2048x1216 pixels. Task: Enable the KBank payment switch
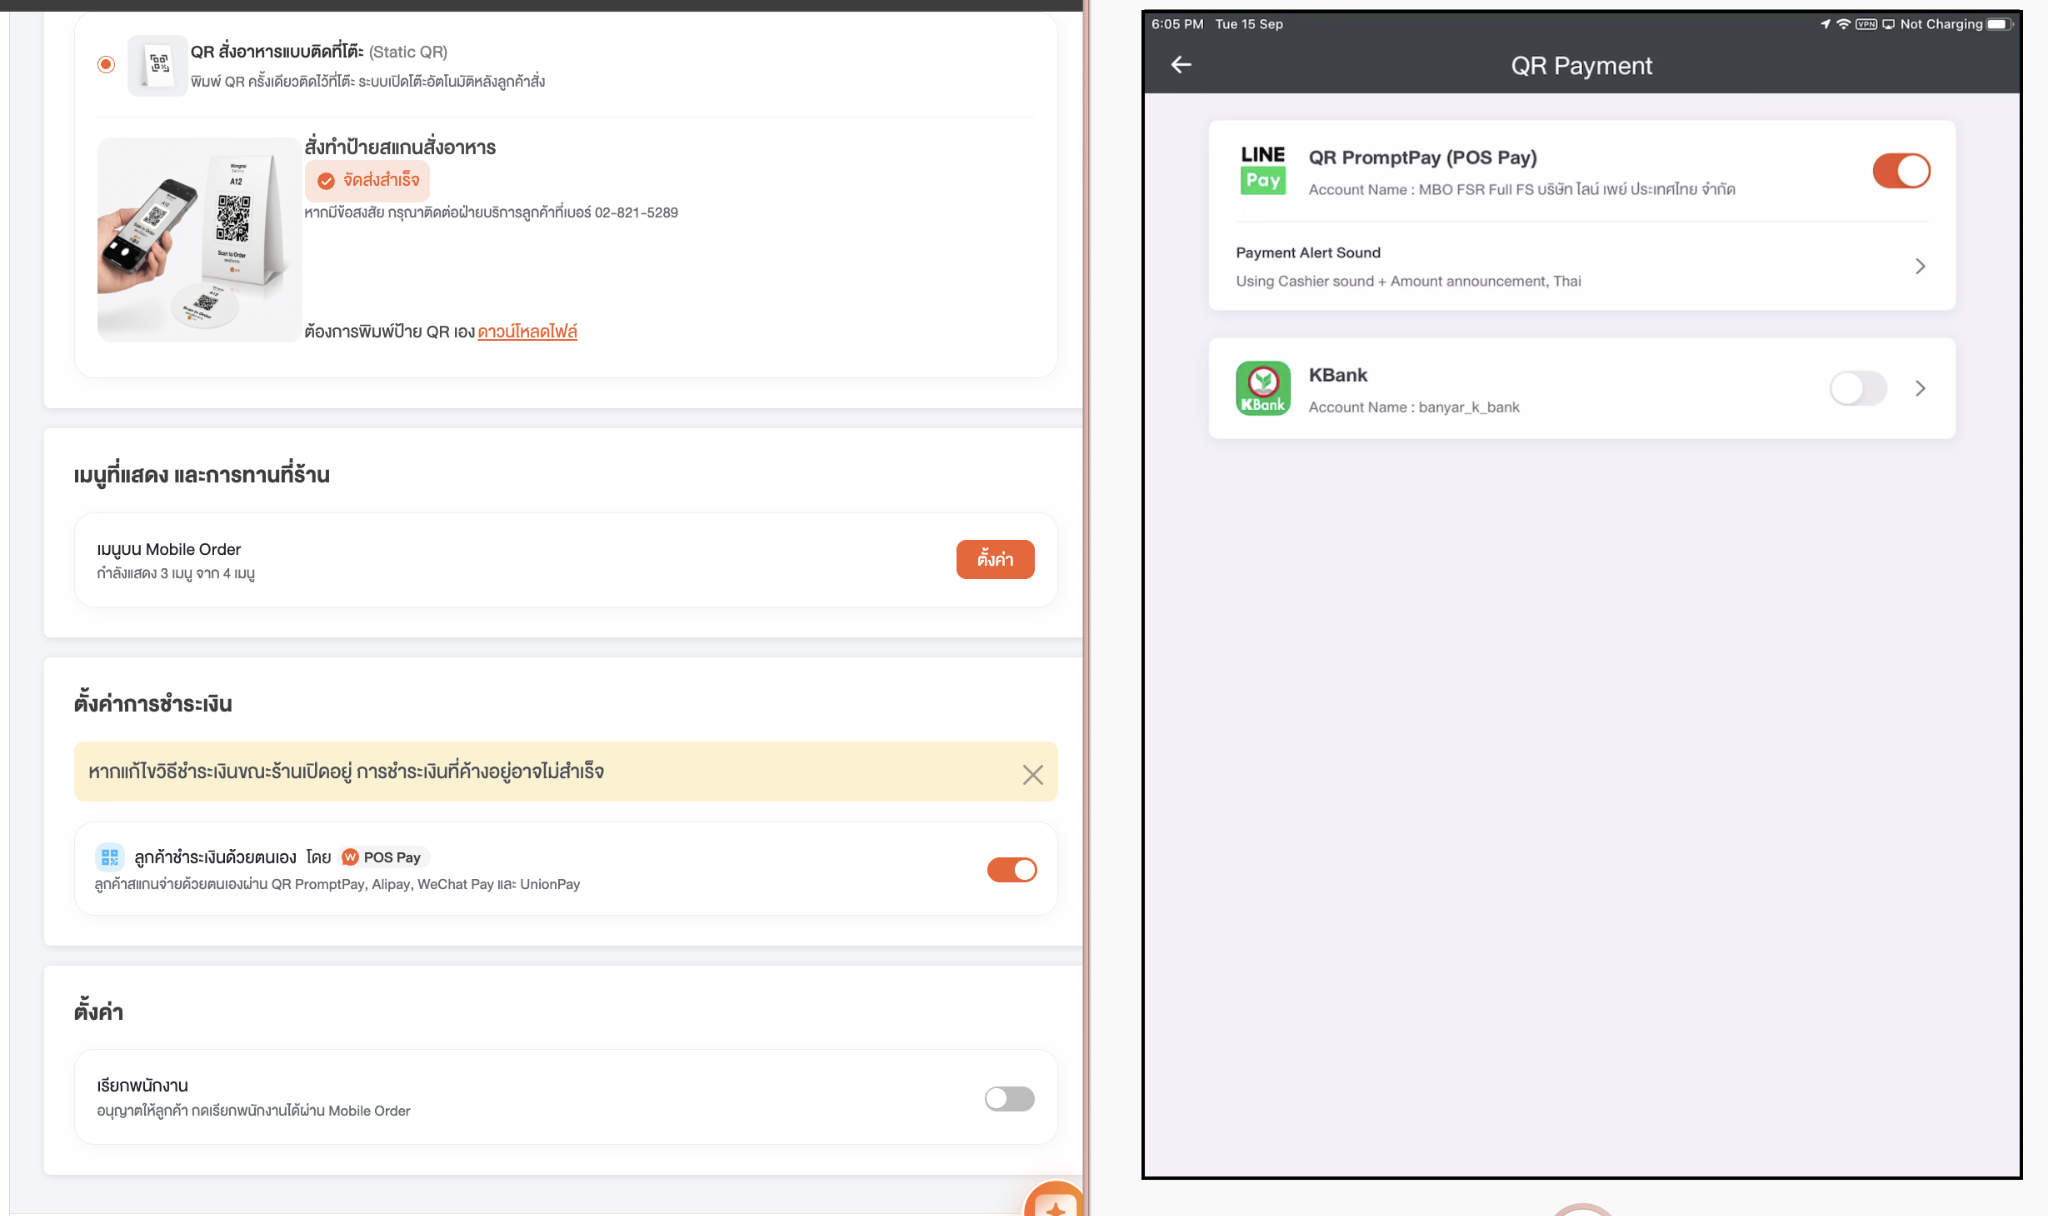1858,388
